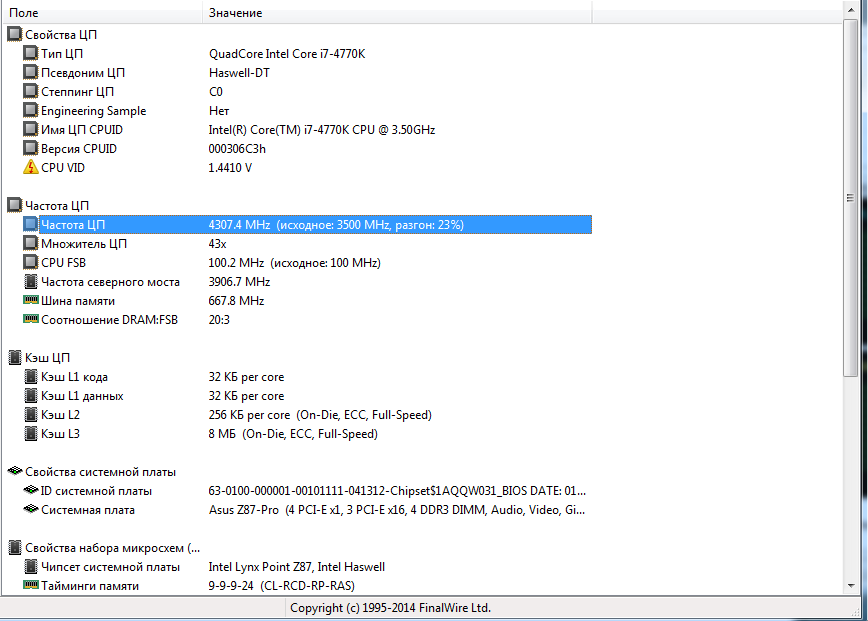Click the vertical scrollbar thumb

[850, 198]
